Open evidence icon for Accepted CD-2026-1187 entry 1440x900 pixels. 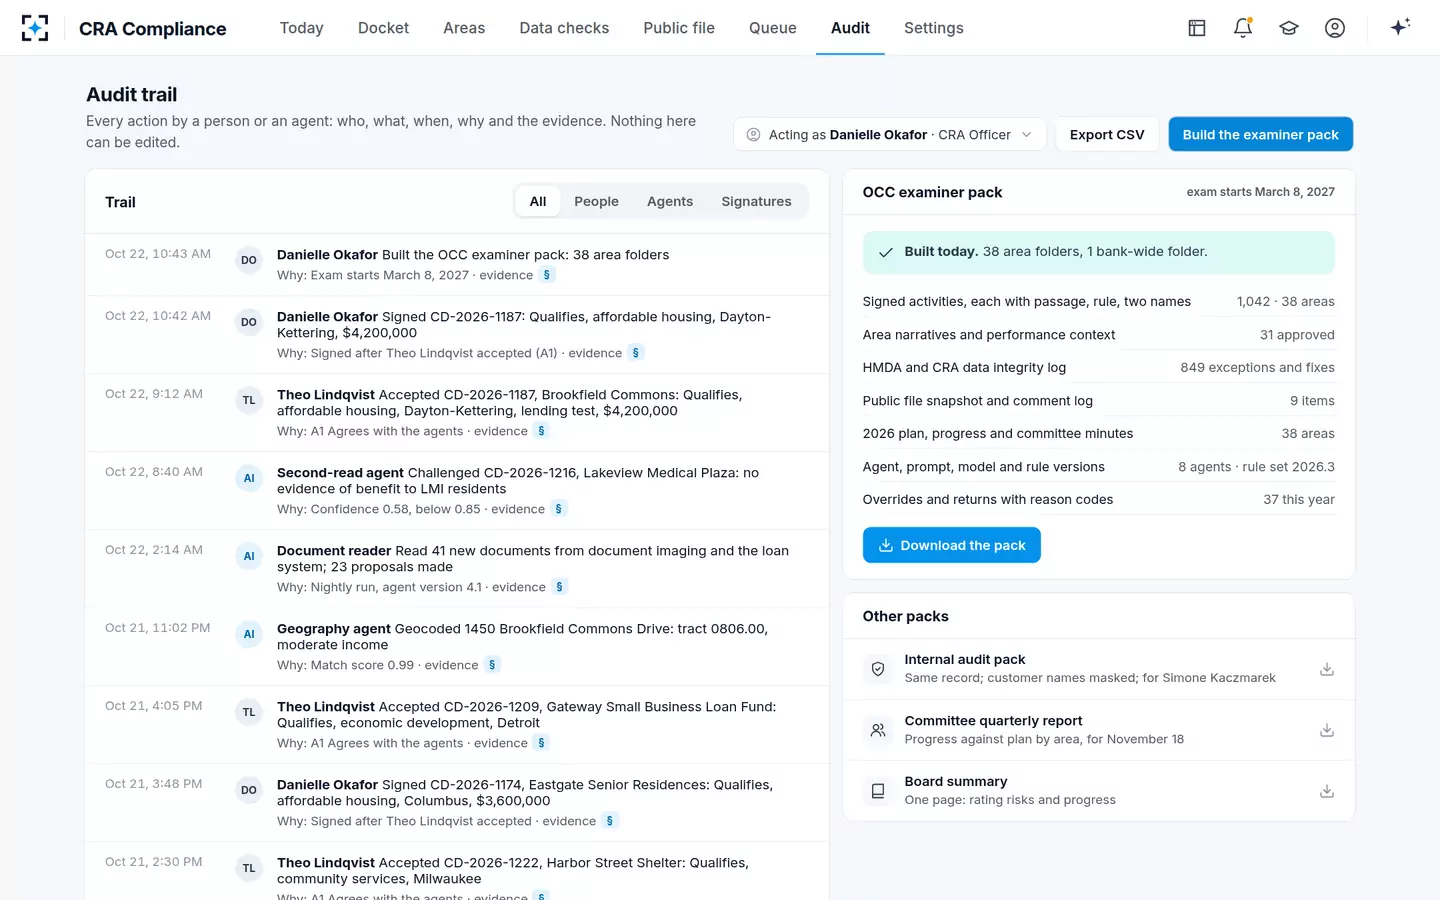(x=541, y=431)
